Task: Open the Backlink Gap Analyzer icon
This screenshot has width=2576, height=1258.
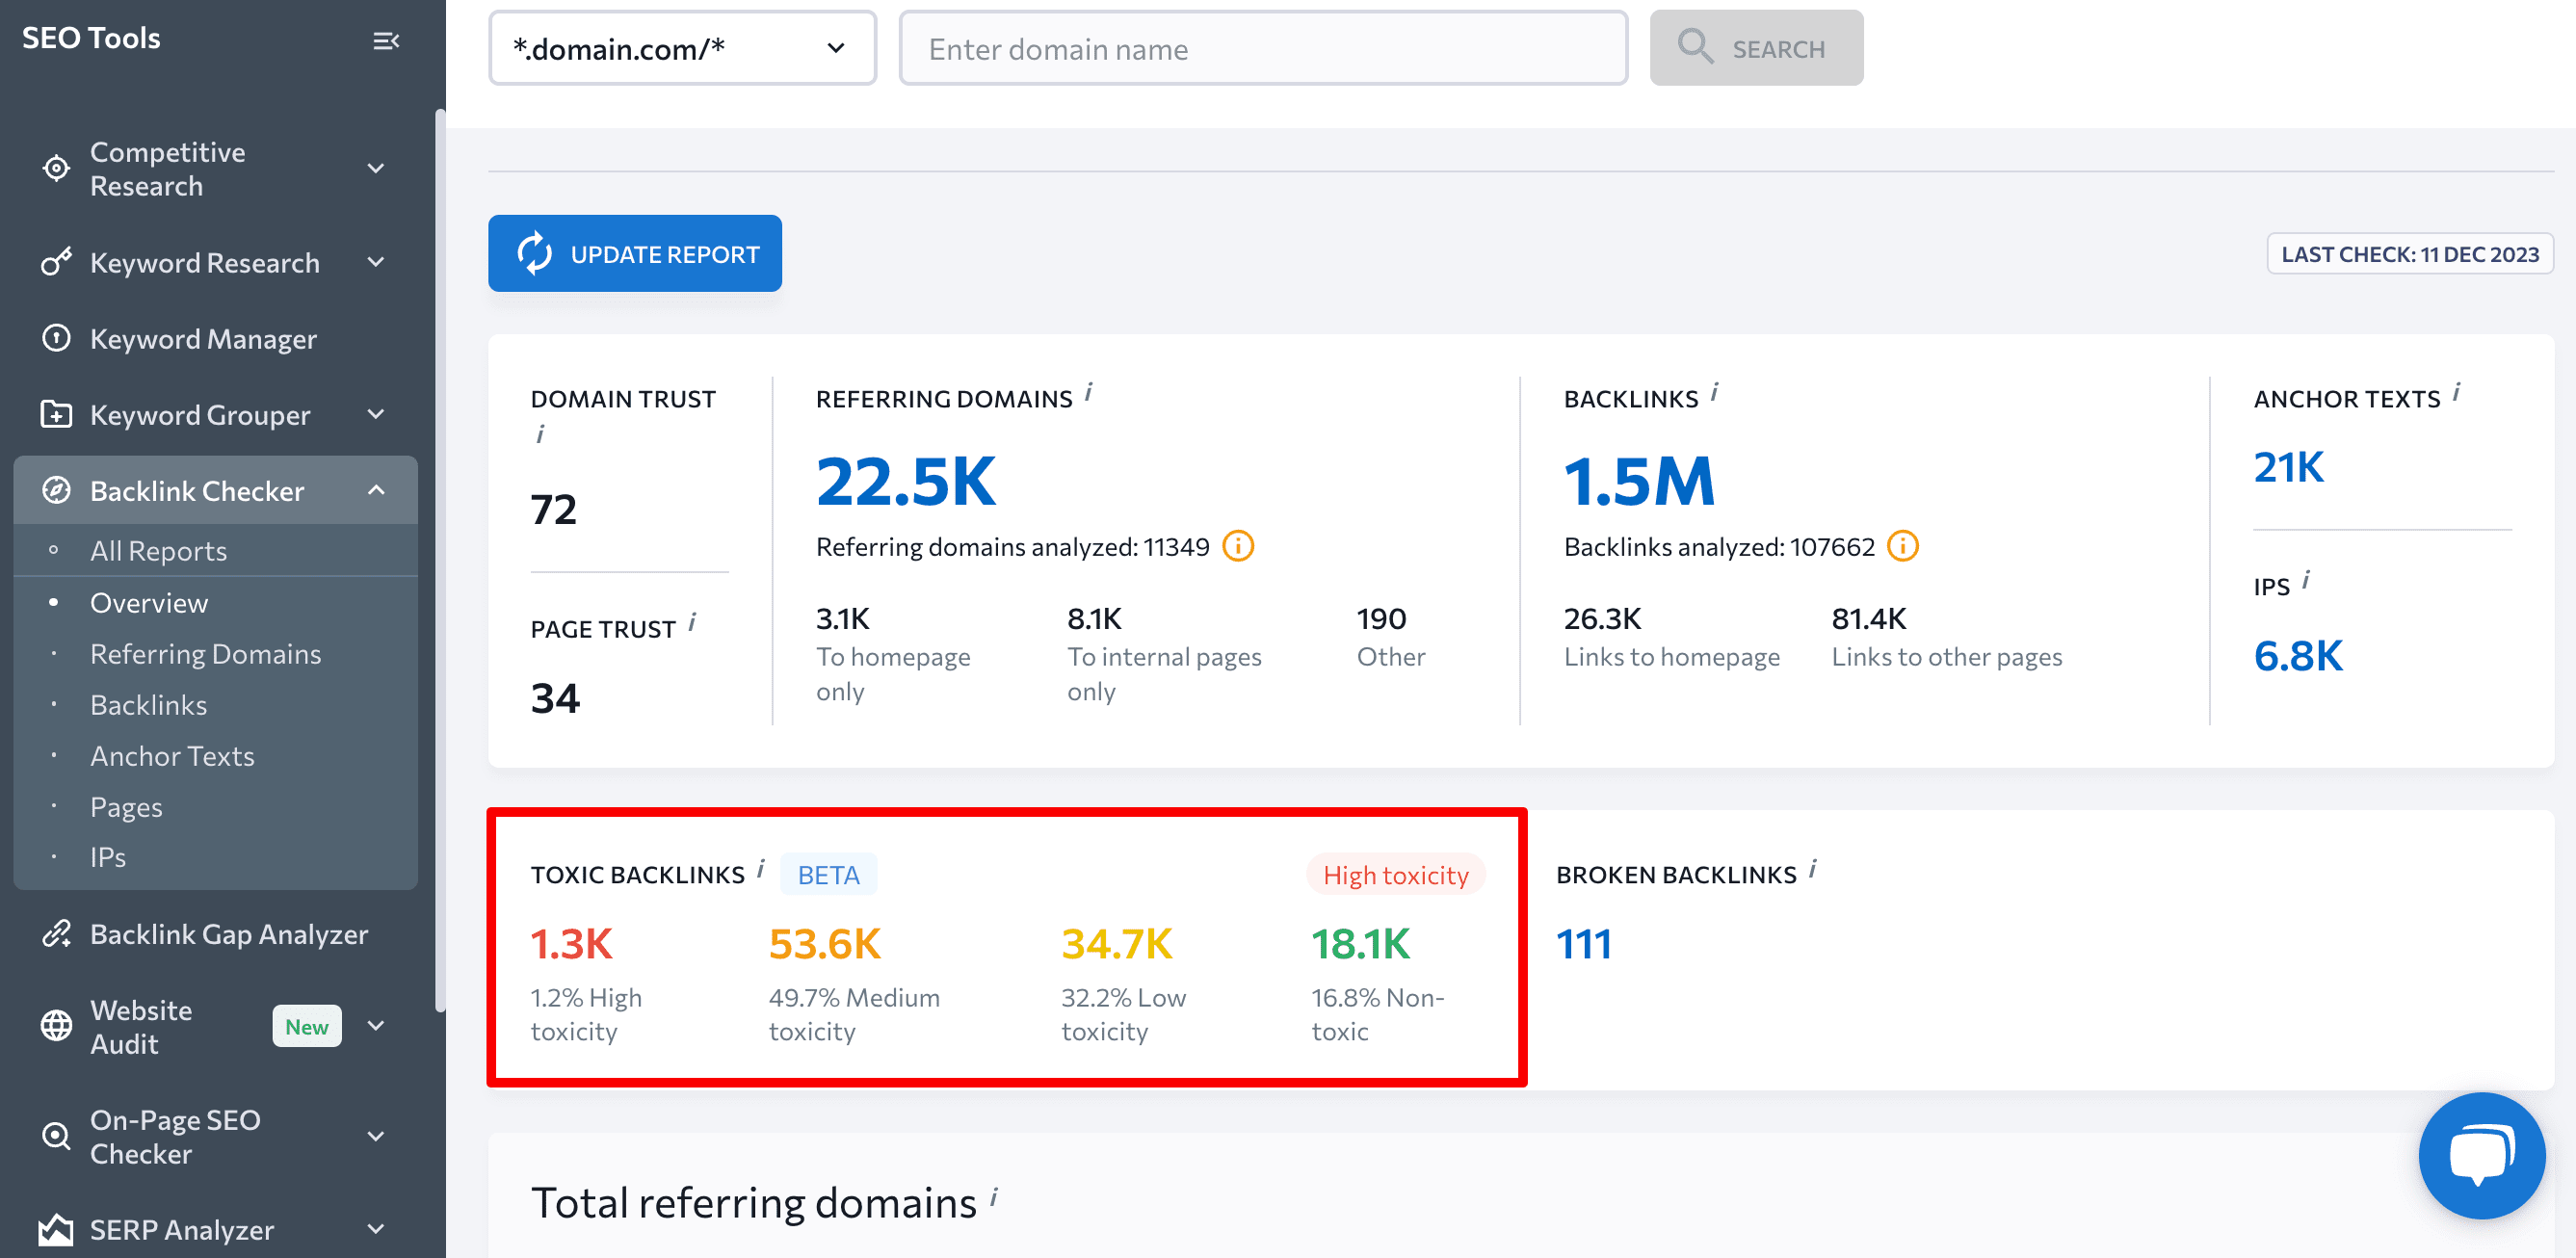Action: point(56,934)
